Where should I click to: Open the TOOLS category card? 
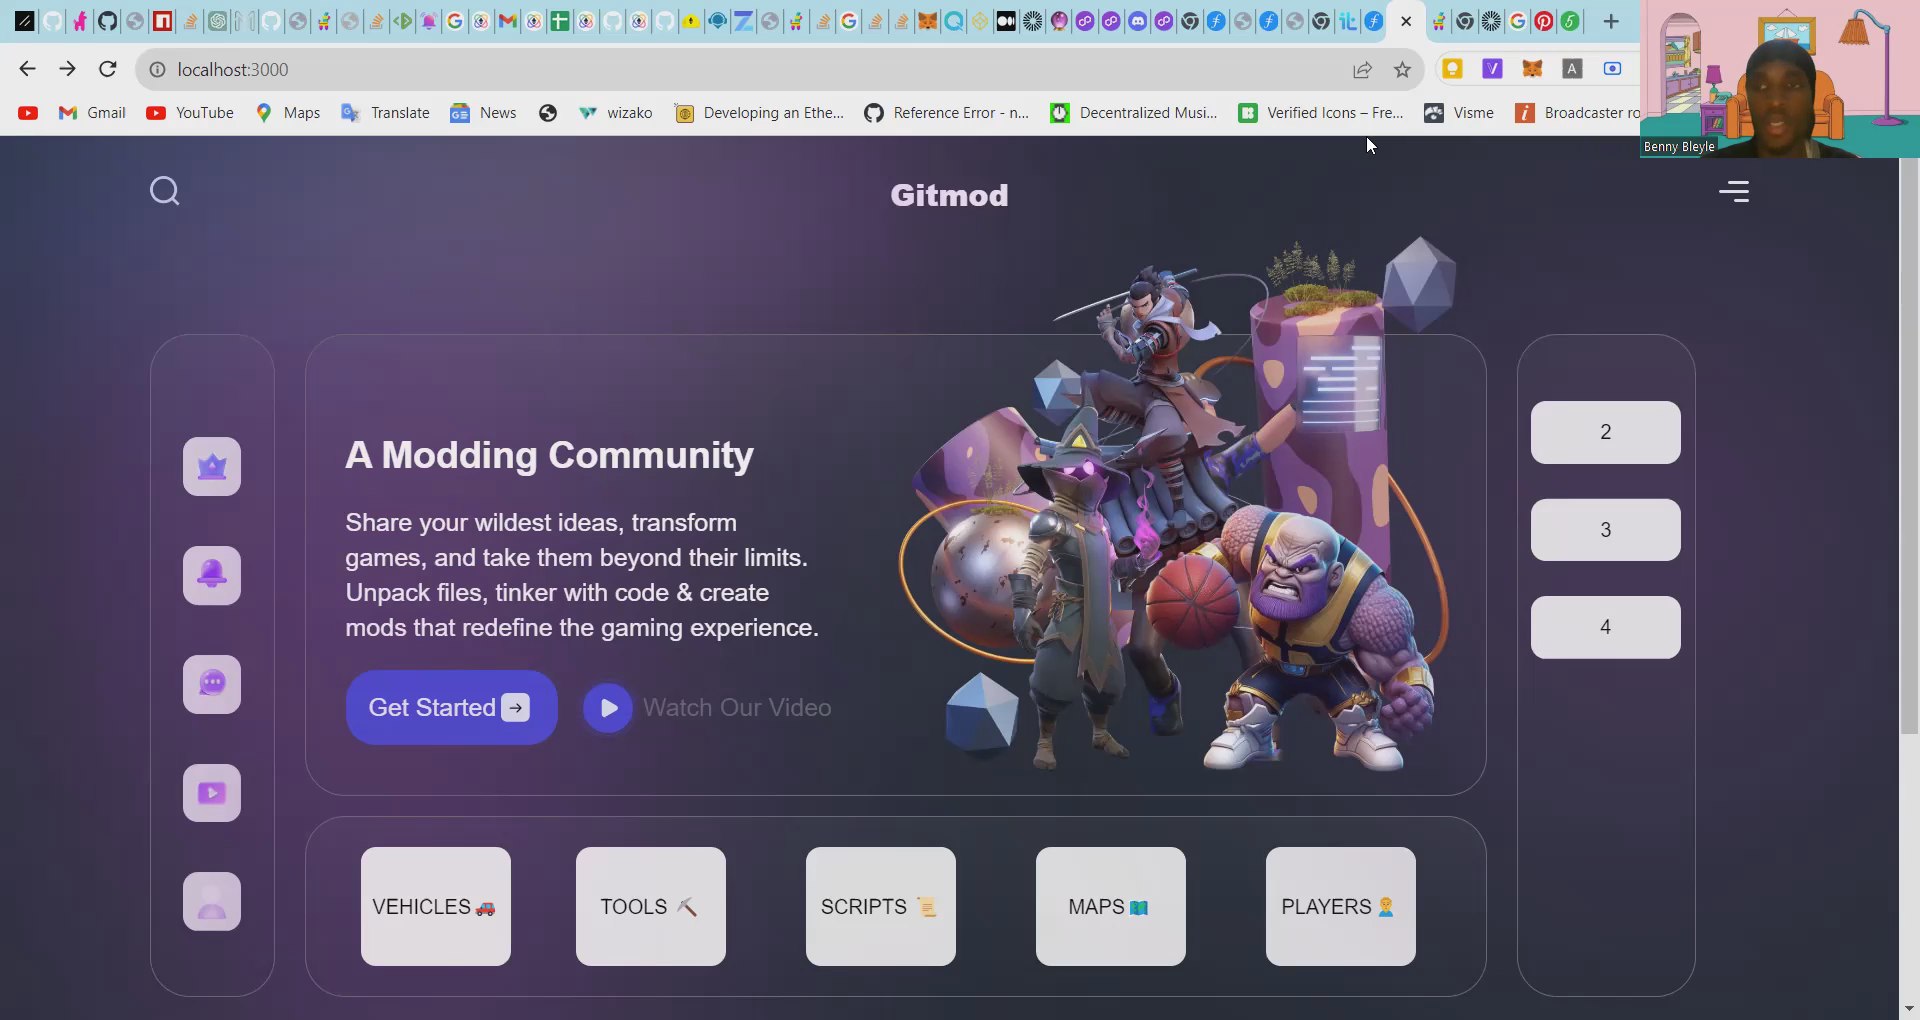click(651, 906)
